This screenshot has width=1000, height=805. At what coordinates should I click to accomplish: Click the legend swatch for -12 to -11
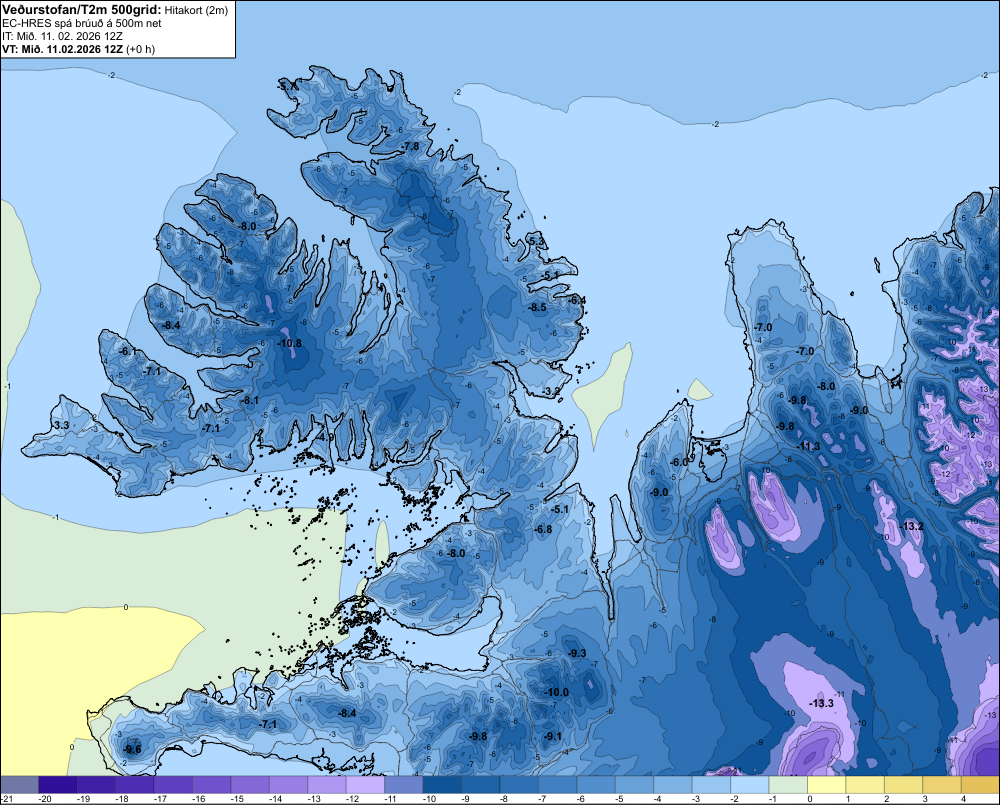365,785
